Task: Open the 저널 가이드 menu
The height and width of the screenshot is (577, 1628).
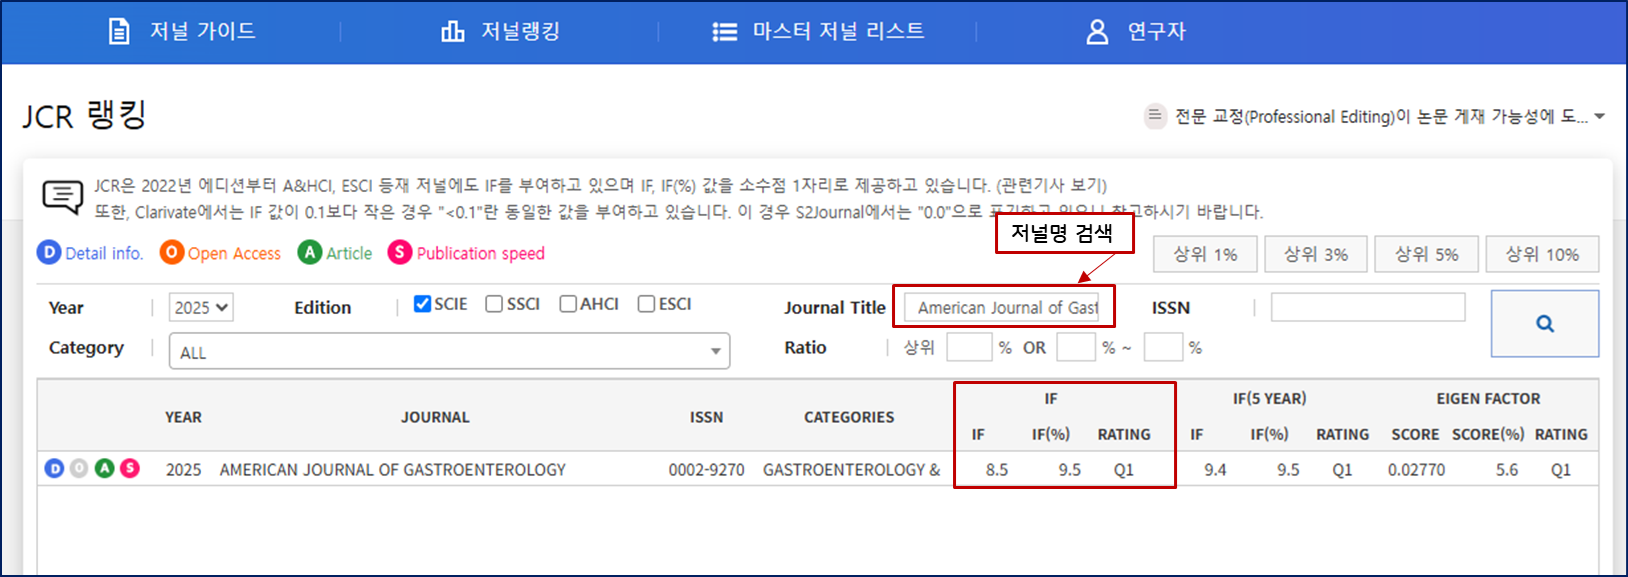Action: (x=202, y=31)
